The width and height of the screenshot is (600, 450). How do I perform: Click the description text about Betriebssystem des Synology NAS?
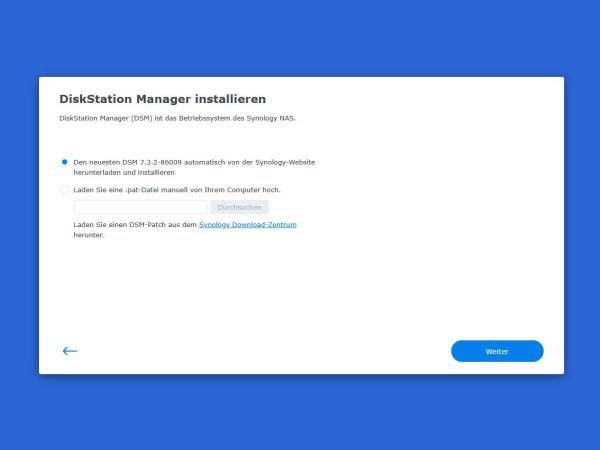pos(177,118)
